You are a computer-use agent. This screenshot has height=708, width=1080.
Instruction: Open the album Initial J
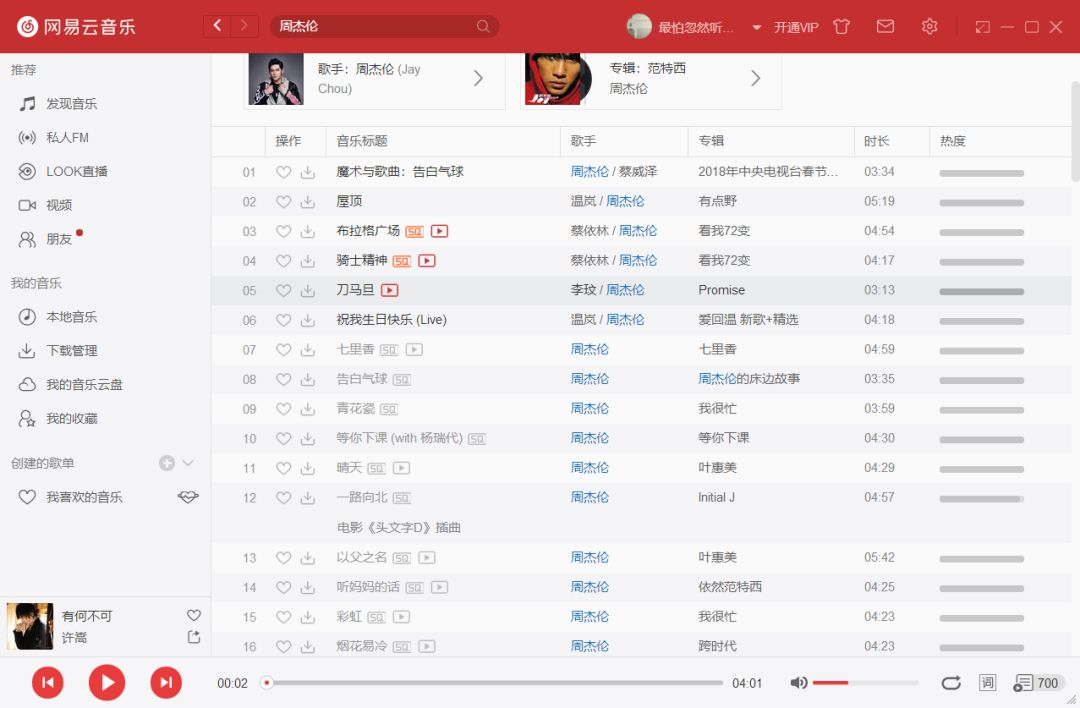click(x=716, y=497)
